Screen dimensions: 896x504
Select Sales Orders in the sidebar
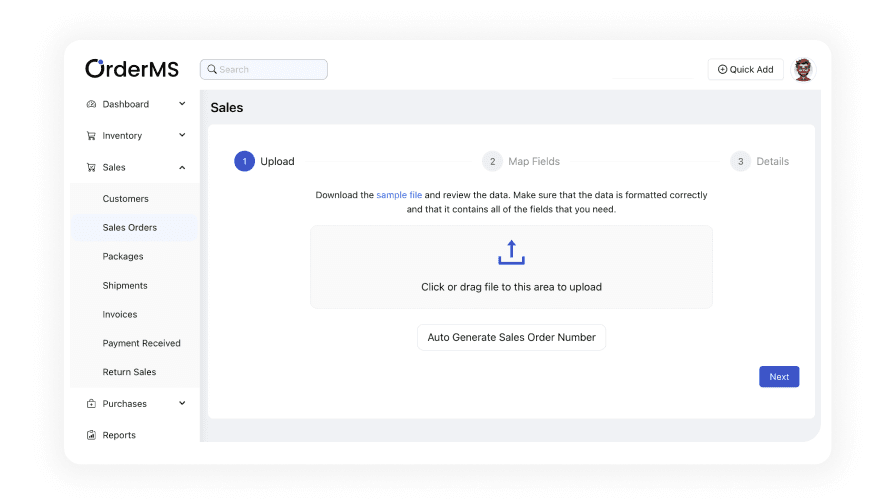[129, 228]
